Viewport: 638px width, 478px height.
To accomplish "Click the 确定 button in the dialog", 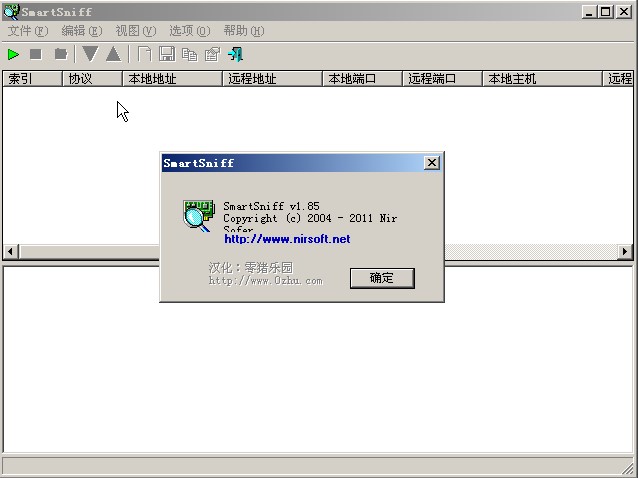I will point(382,278).
